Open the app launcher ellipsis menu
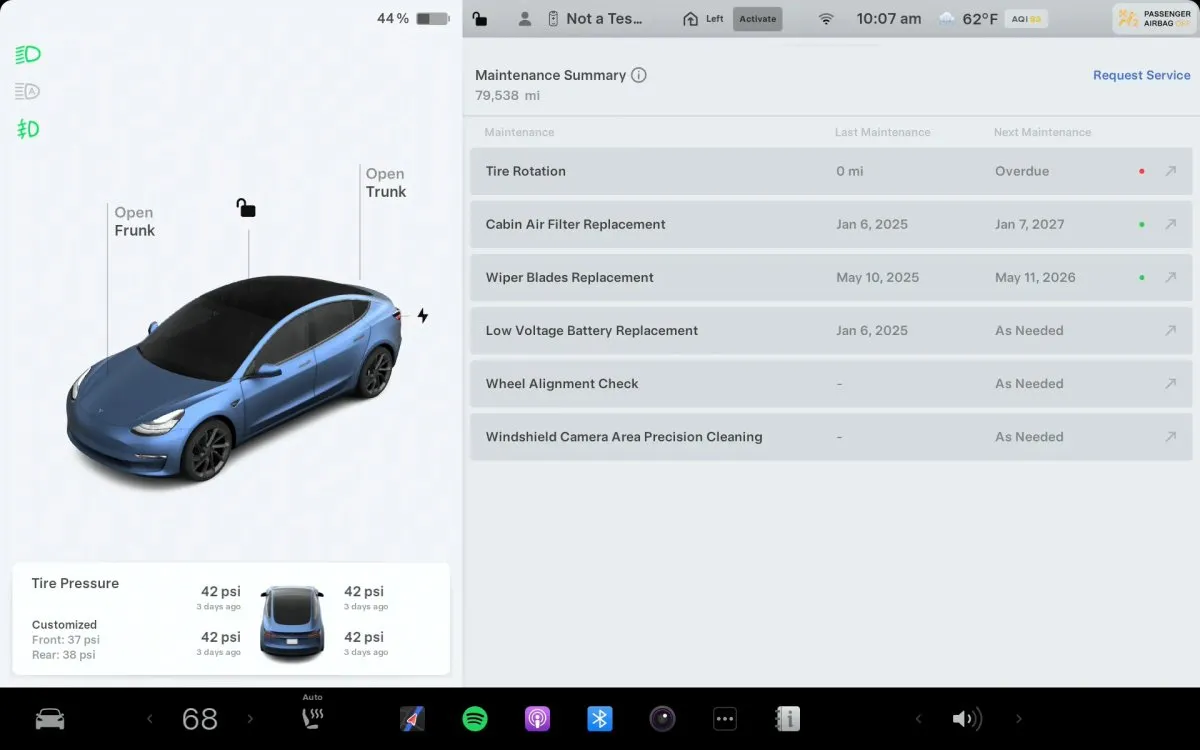The width and height of the screenshot is (1200, 750). 724,718
